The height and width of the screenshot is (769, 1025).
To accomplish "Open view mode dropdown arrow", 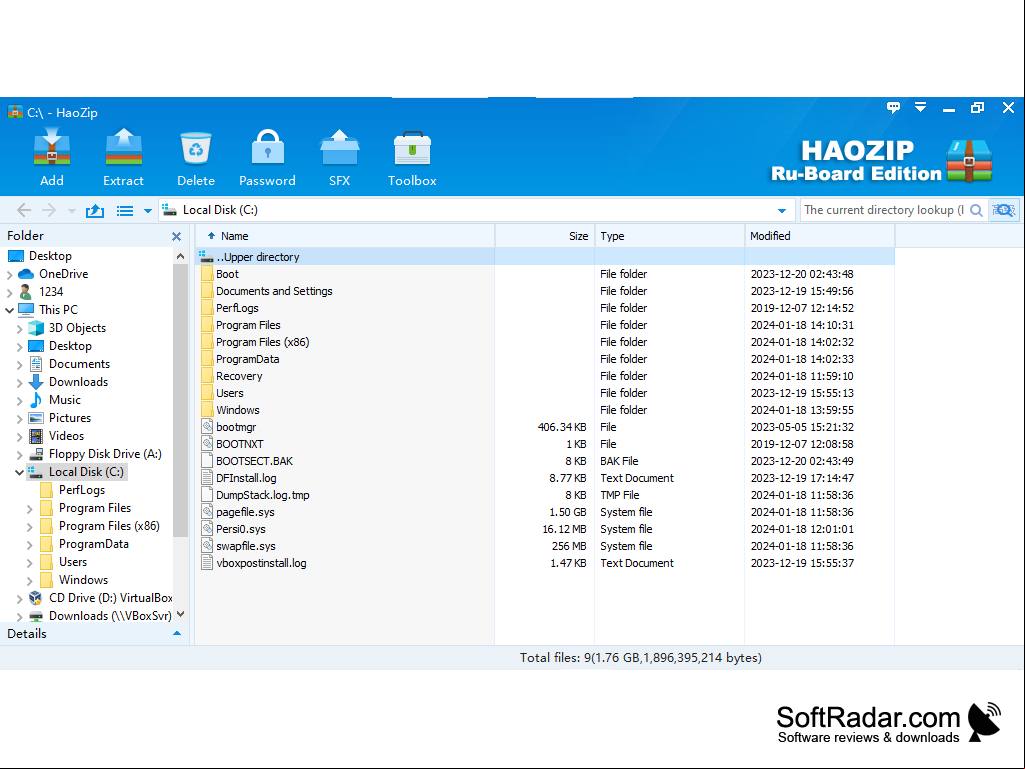I will [148, 211].
